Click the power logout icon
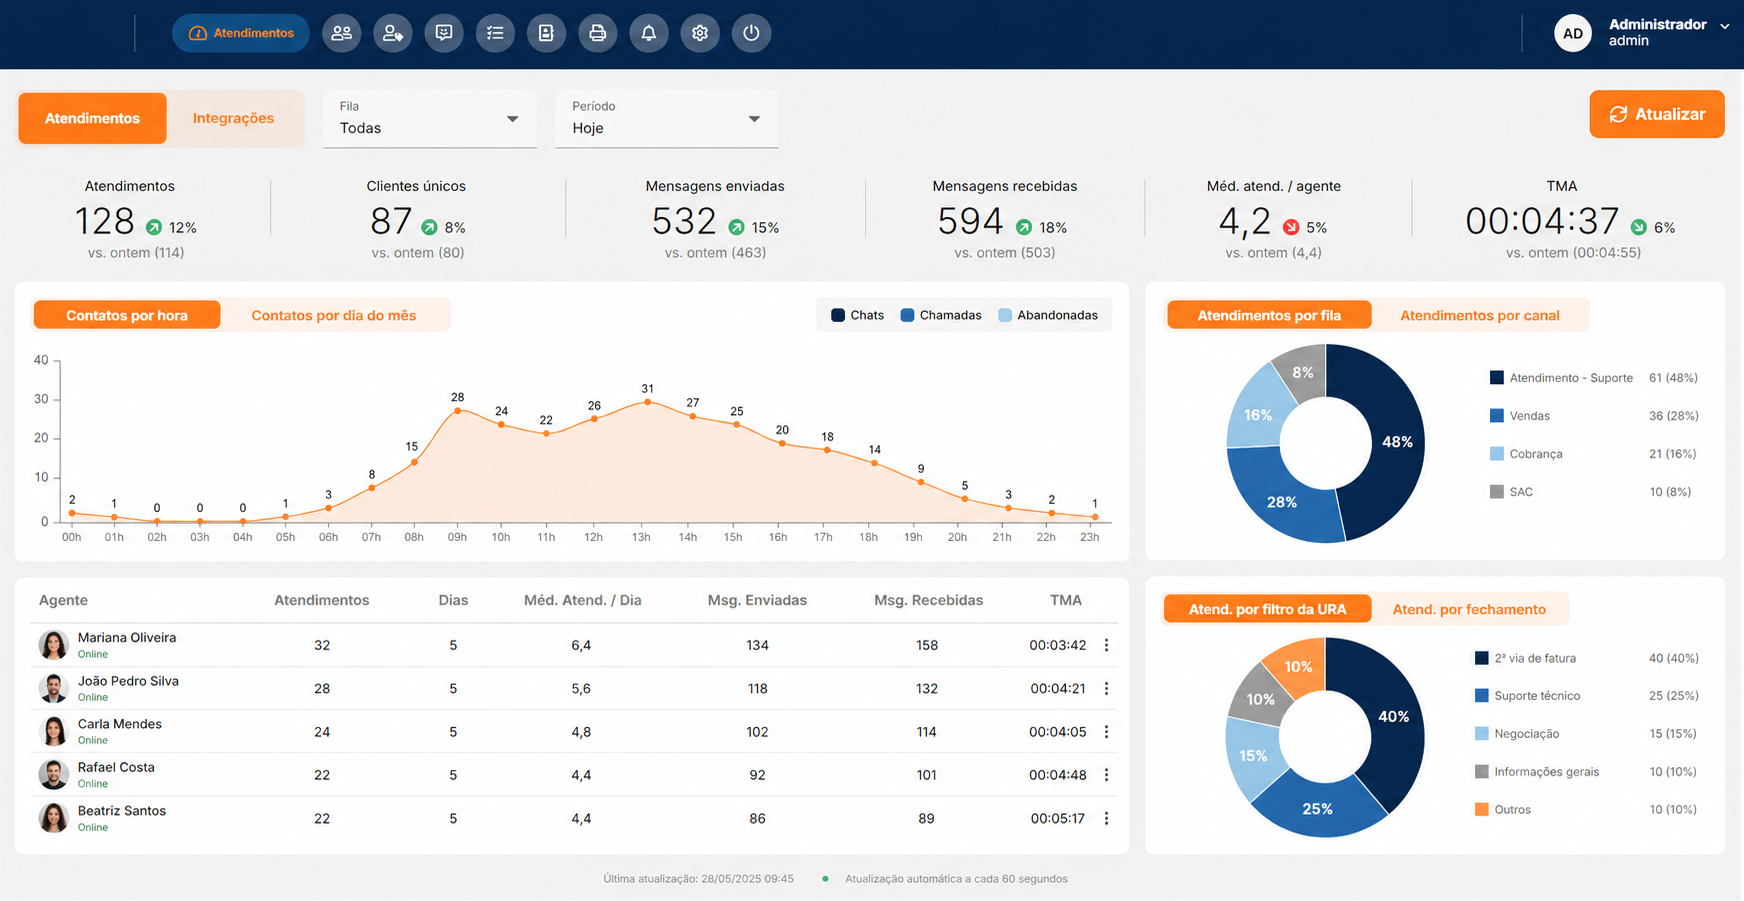Viewport: 1744px width, 901px height. pos(751,33)
